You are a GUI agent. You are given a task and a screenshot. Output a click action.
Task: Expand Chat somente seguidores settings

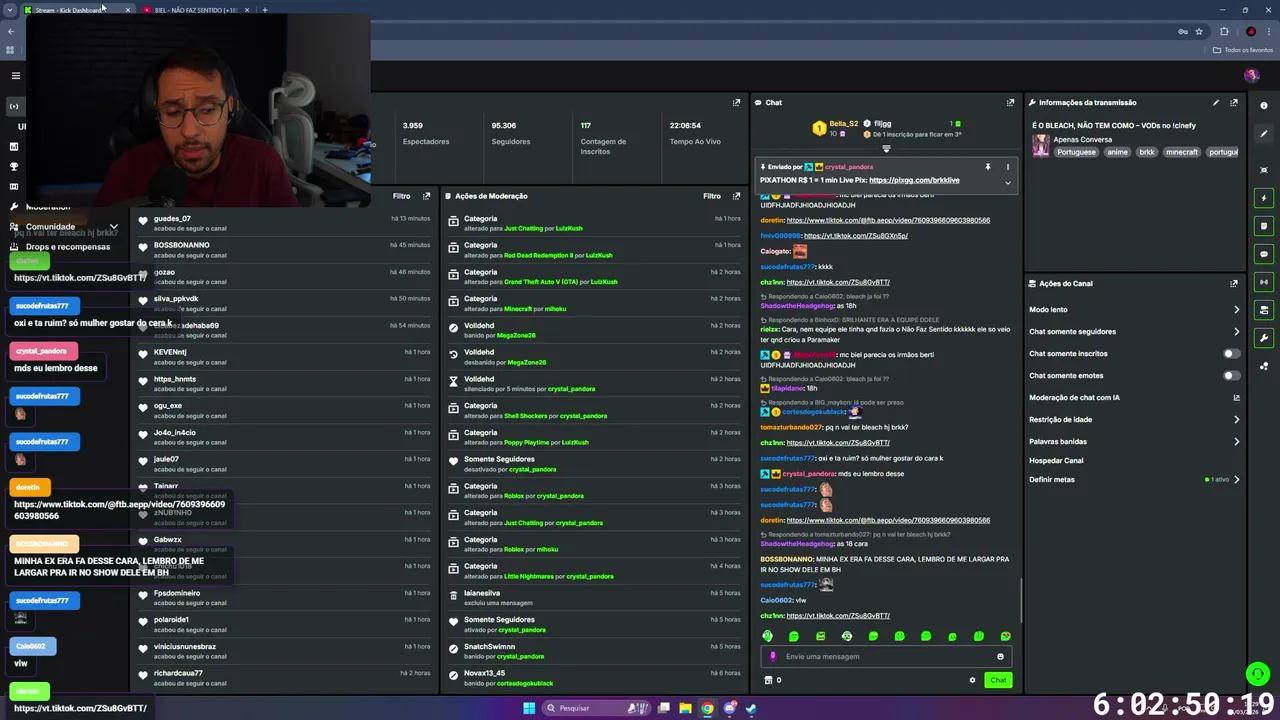(x=1236, y=331)
